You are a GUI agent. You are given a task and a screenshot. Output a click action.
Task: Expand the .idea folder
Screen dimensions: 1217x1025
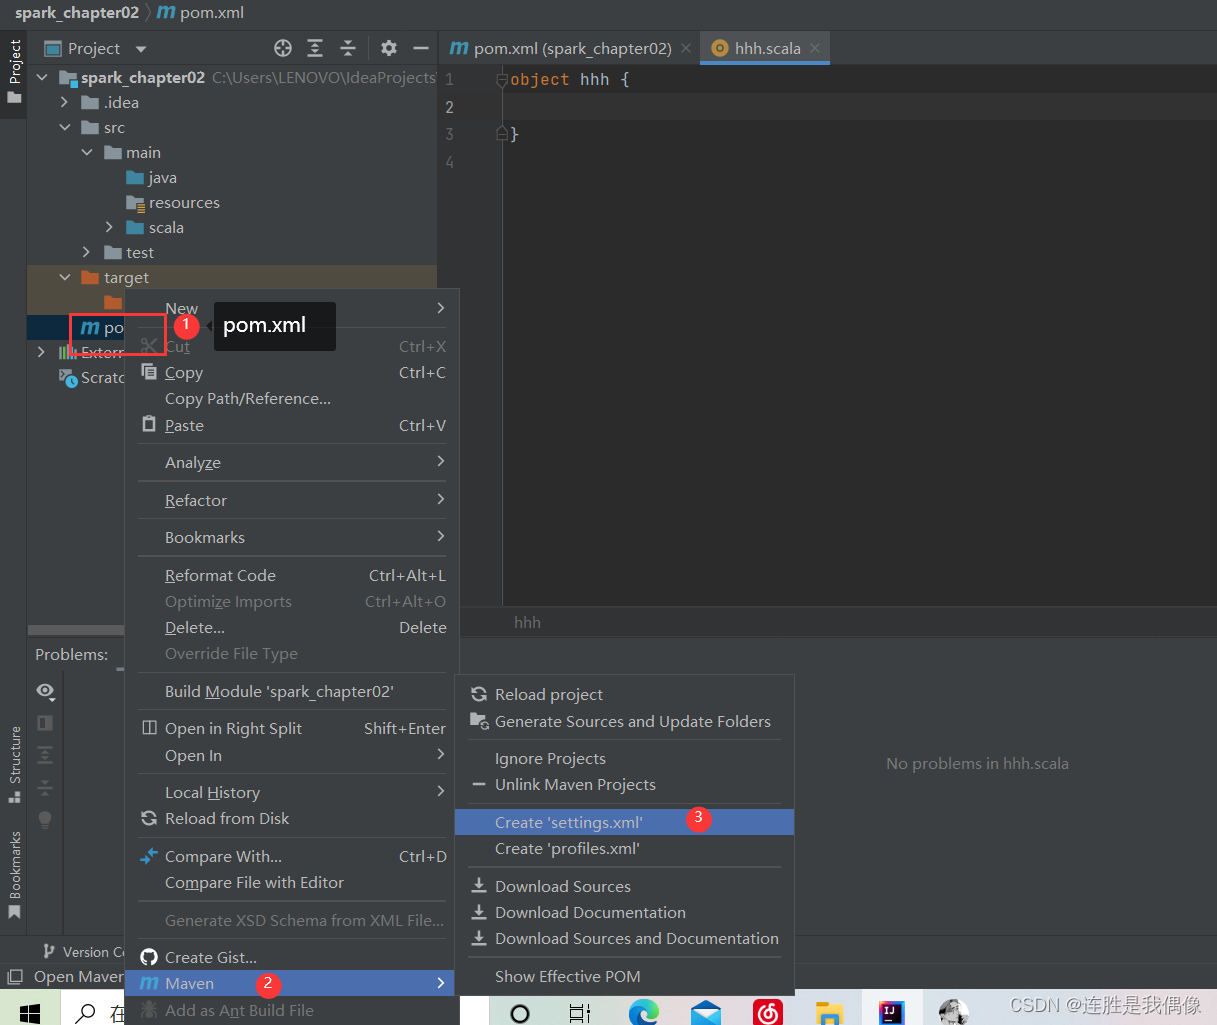64,102
